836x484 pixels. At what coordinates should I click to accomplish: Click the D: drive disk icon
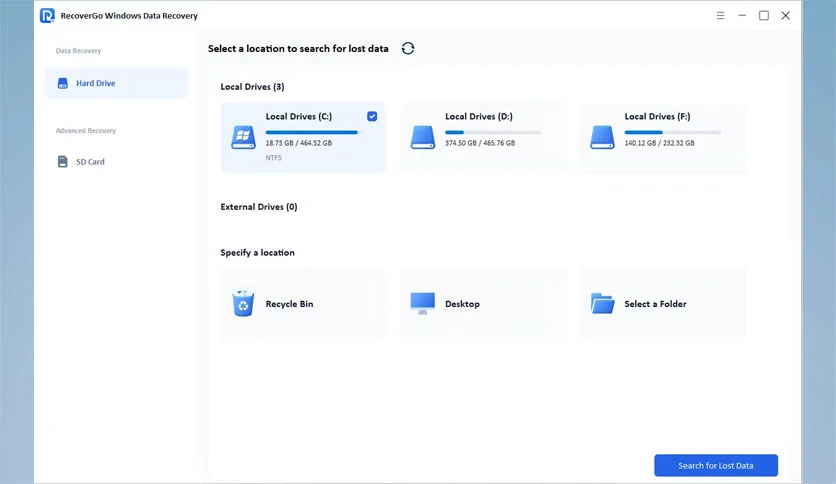(423, 137)
